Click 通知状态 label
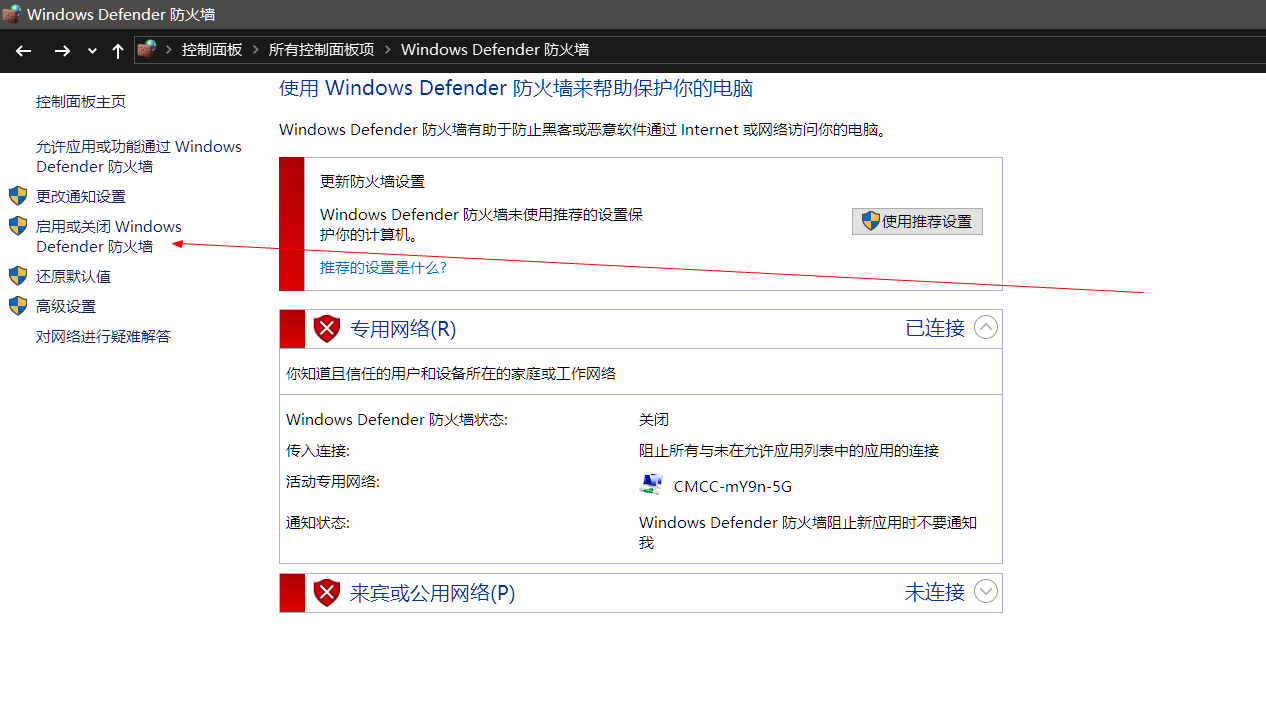Screen dimensions: 1266x703 pos(318,522)
